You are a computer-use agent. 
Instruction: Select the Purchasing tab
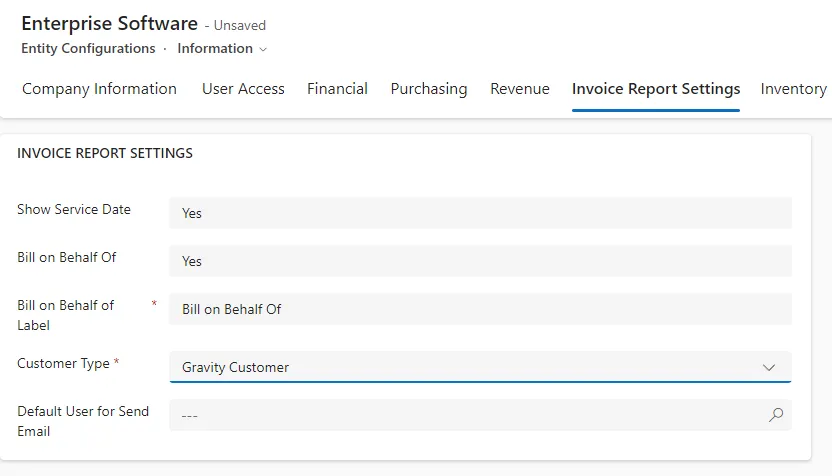click(x=429, y=89)
